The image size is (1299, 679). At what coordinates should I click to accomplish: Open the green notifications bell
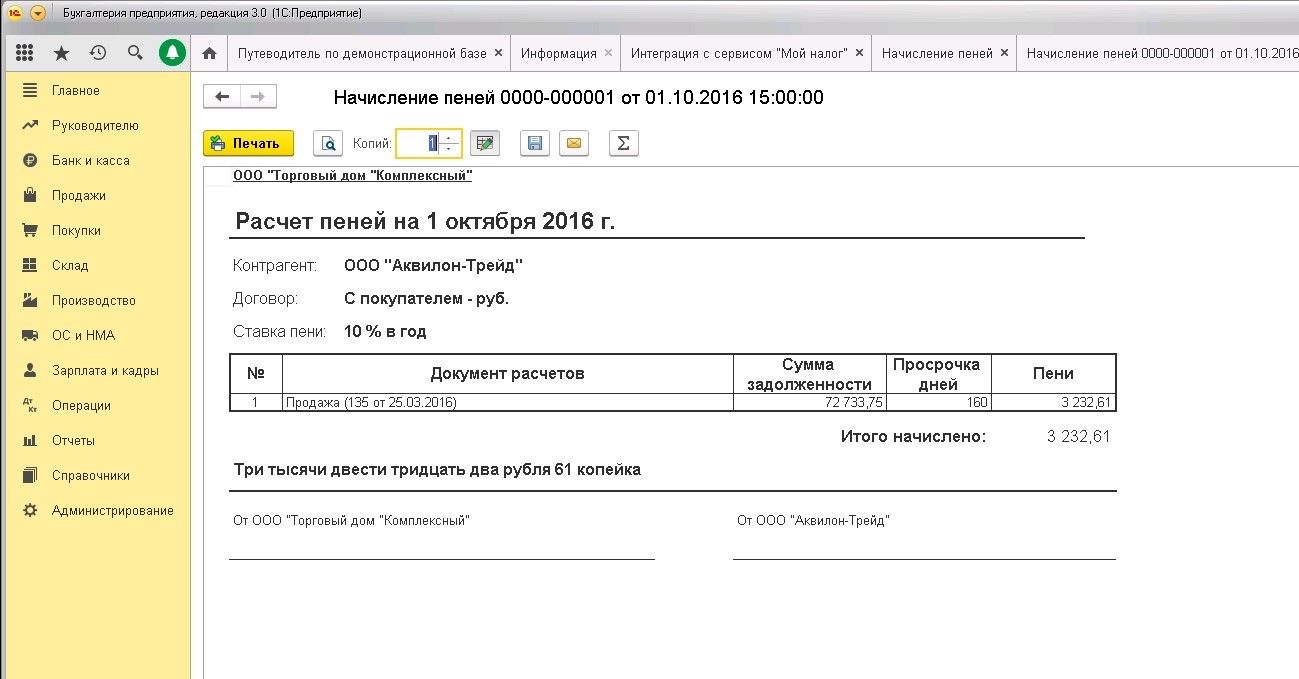click(173, 53)
